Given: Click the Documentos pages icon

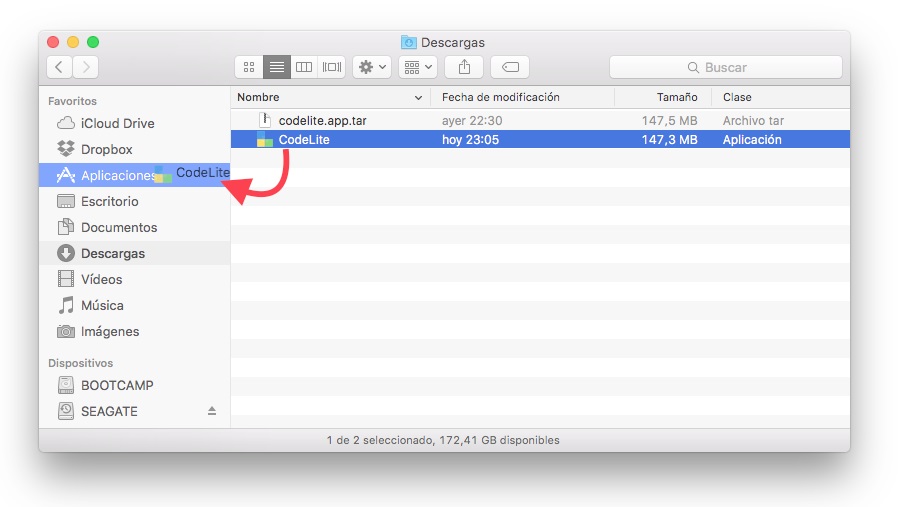Looking at the screenshot, I should (66, 226).
